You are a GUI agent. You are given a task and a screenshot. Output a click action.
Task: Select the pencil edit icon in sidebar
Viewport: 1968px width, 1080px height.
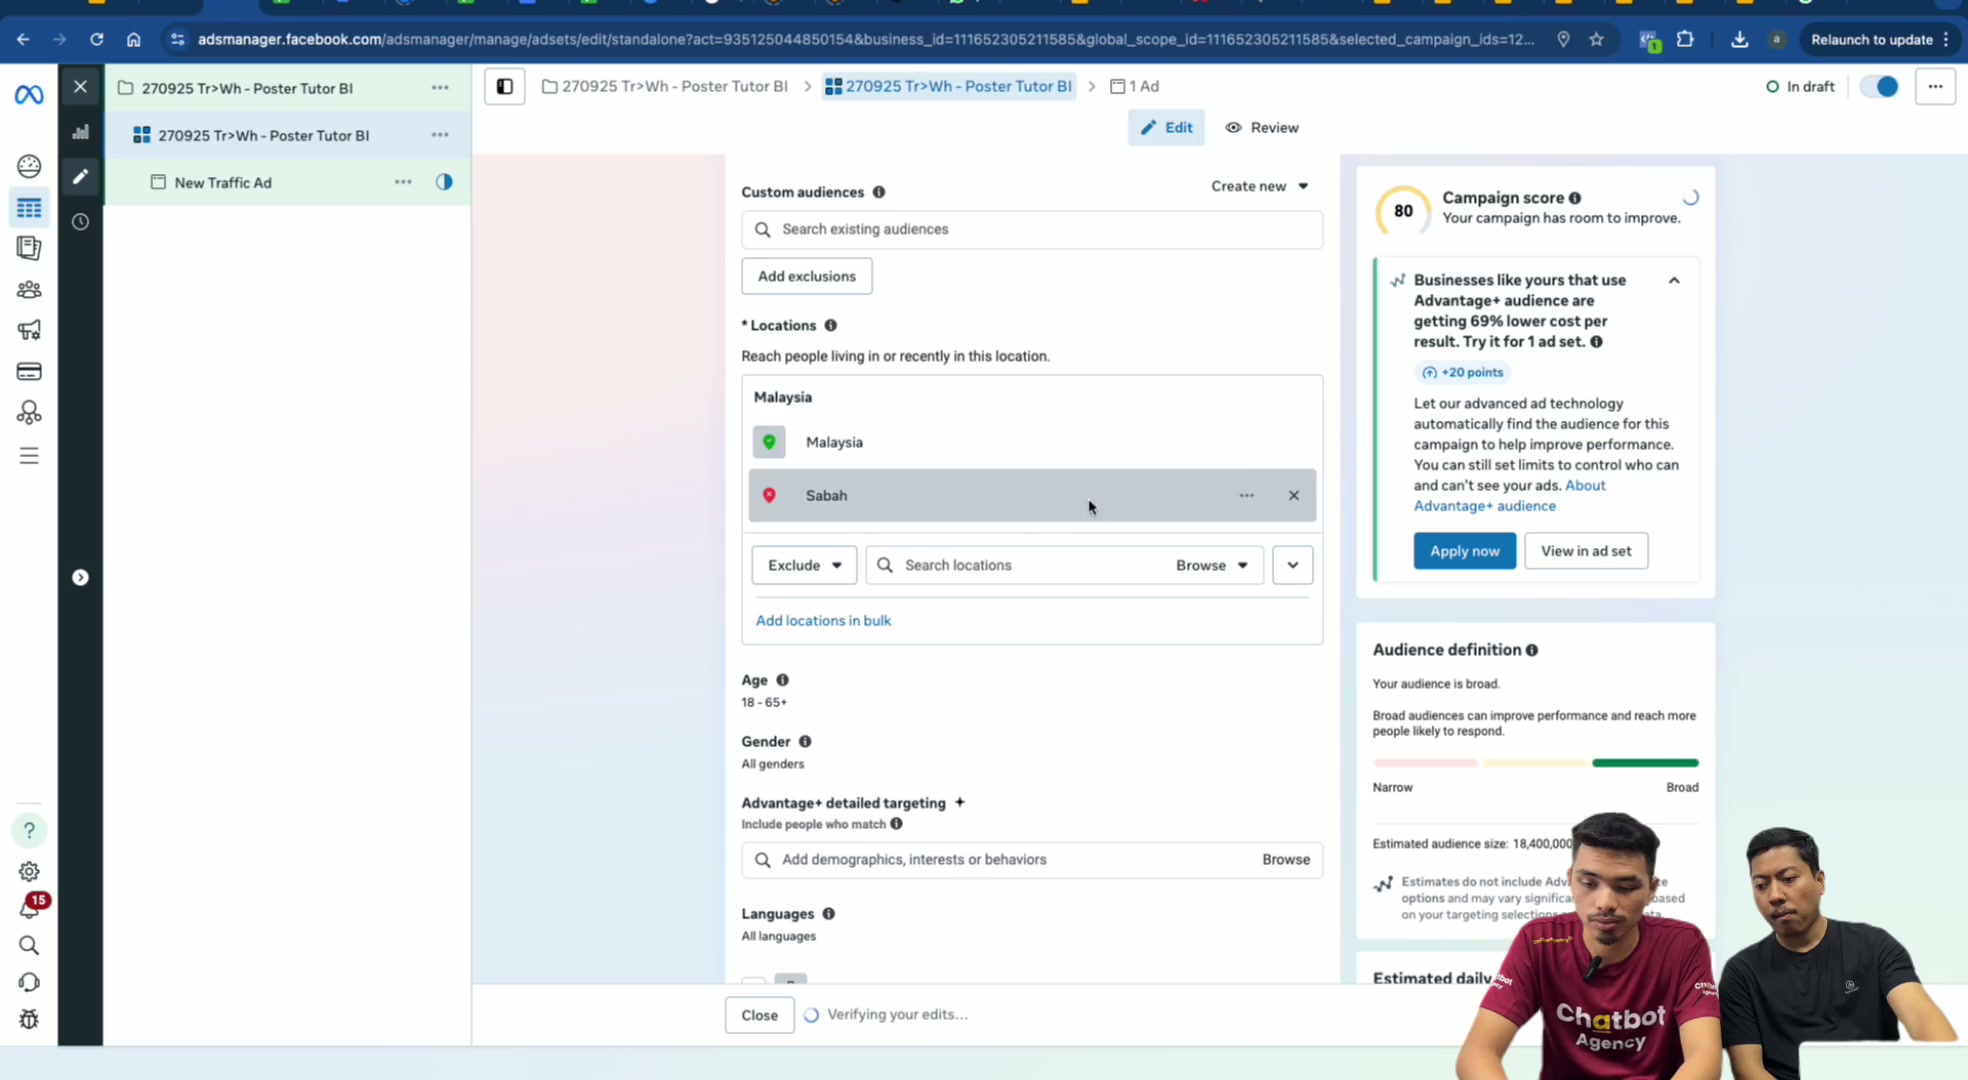80,177
